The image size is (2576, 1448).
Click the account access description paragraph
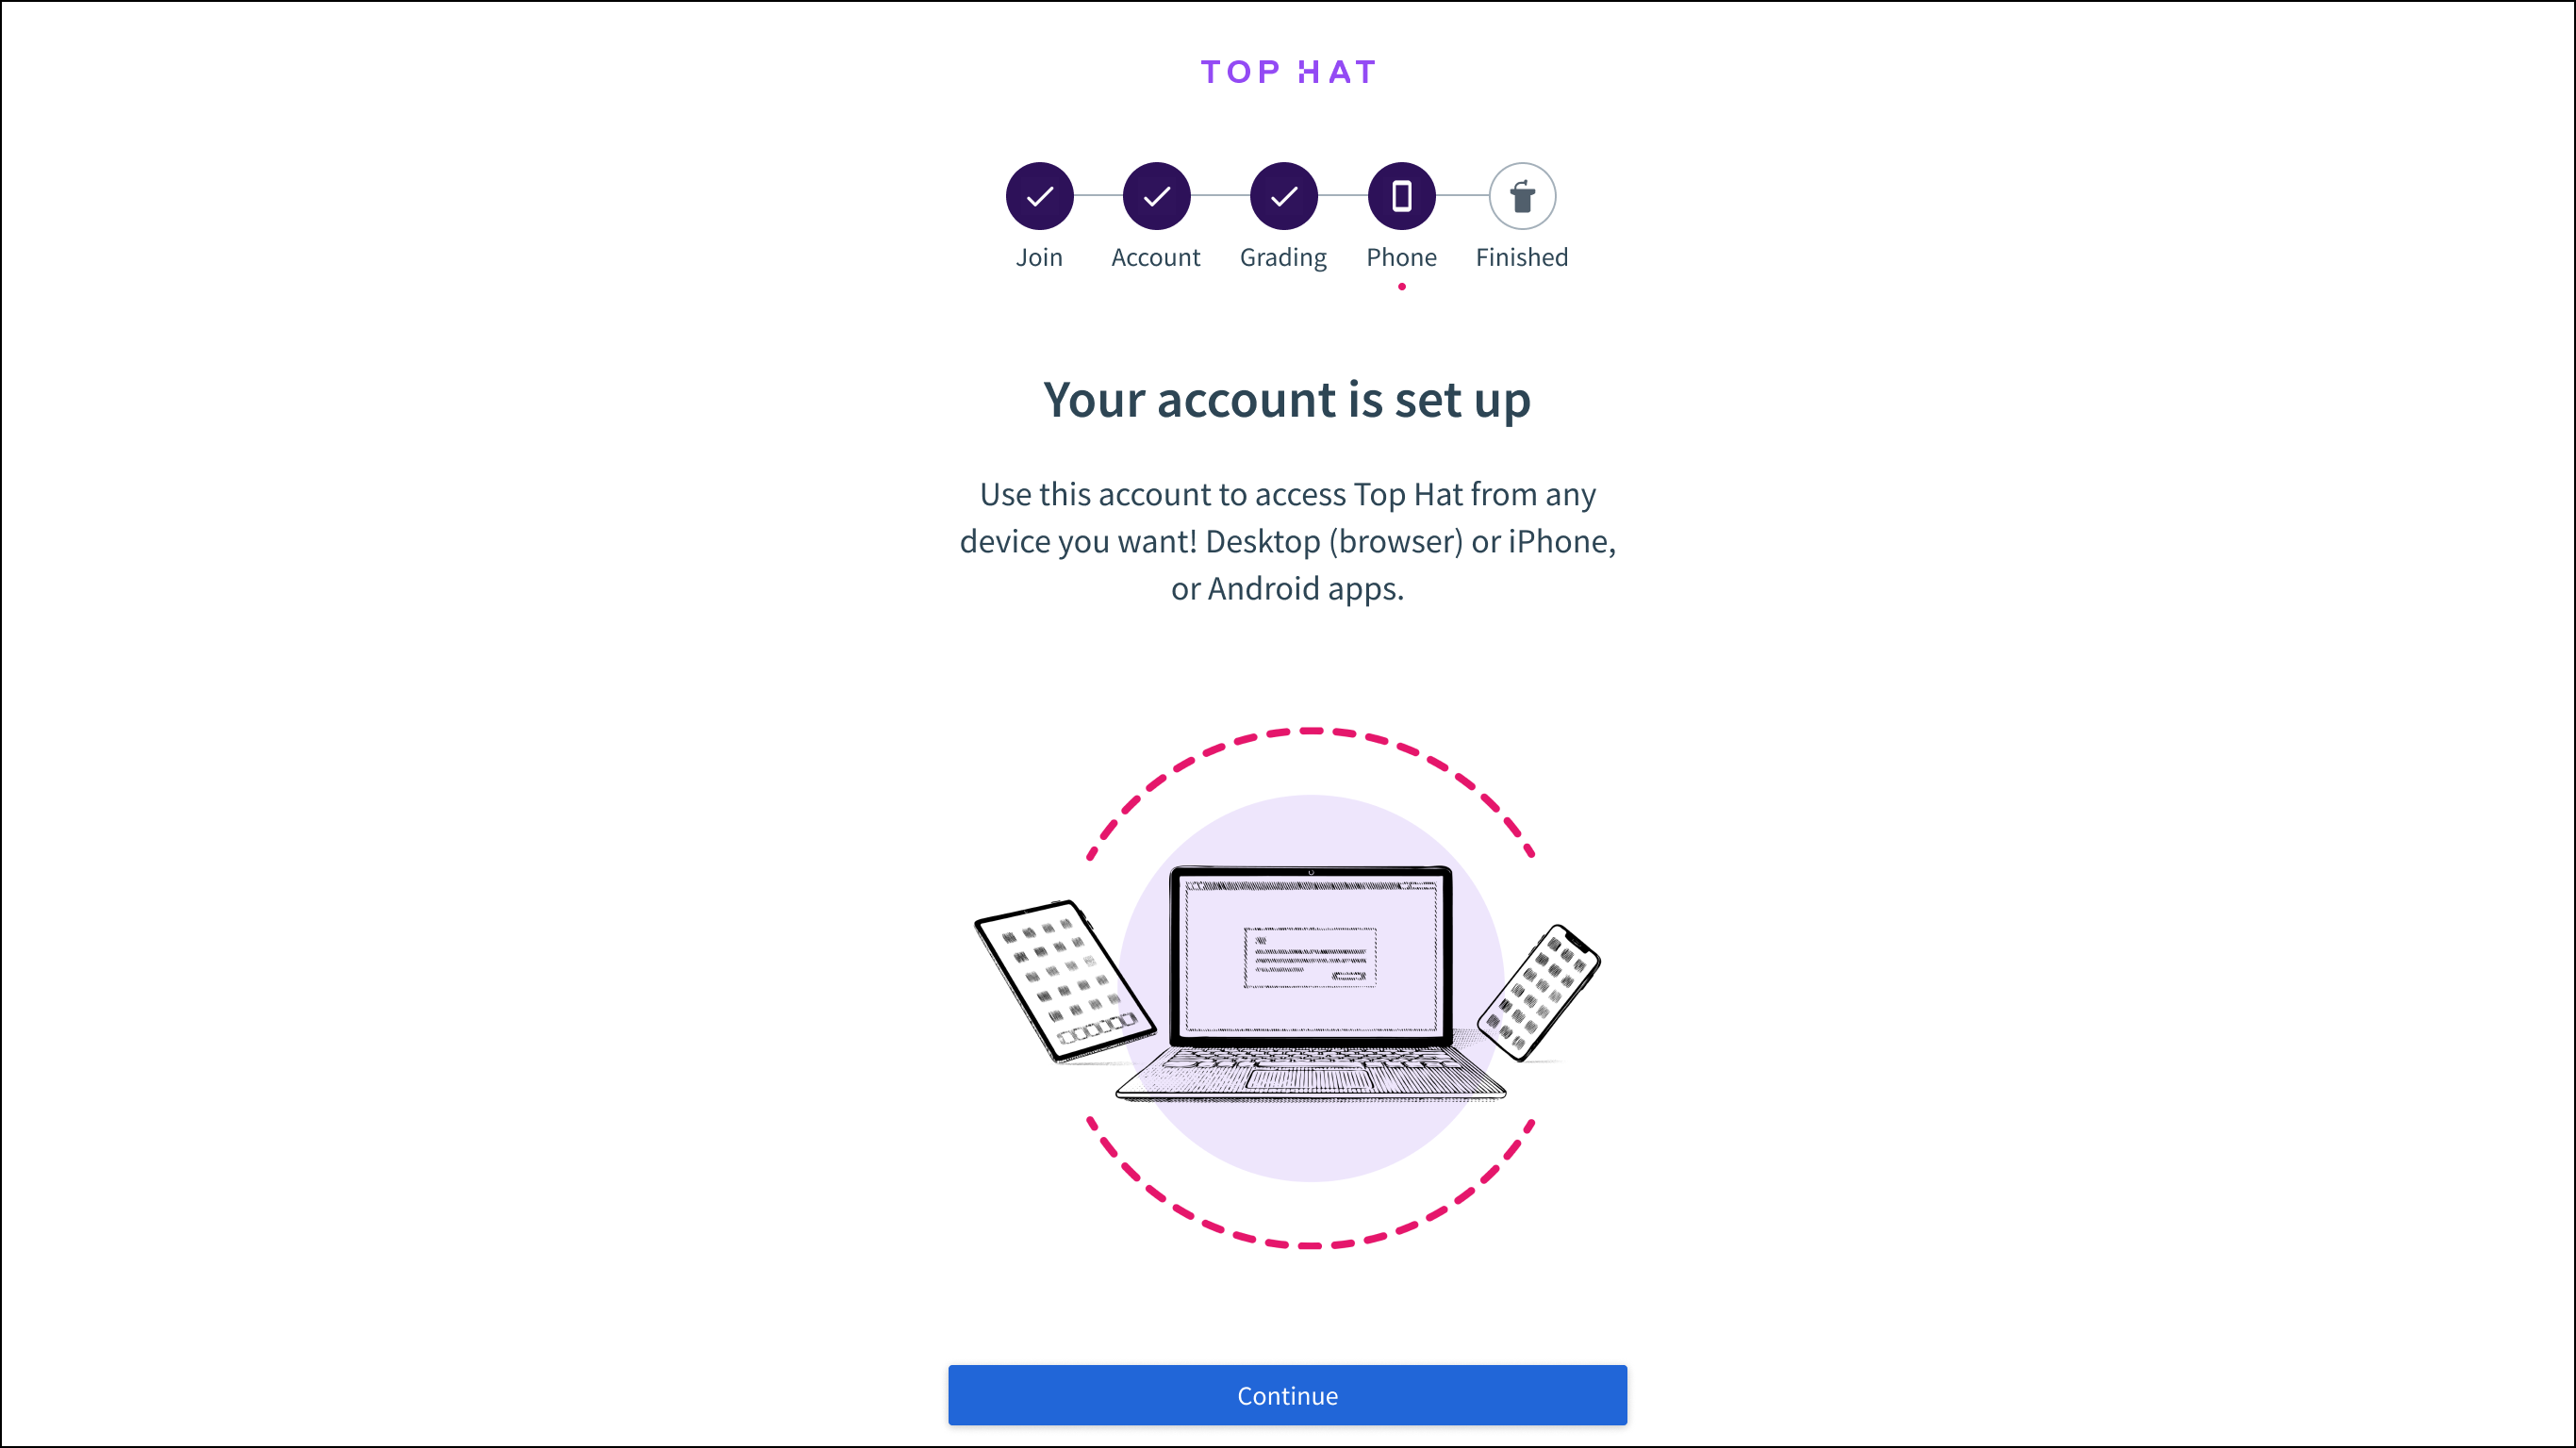[x=1287, y=541]
